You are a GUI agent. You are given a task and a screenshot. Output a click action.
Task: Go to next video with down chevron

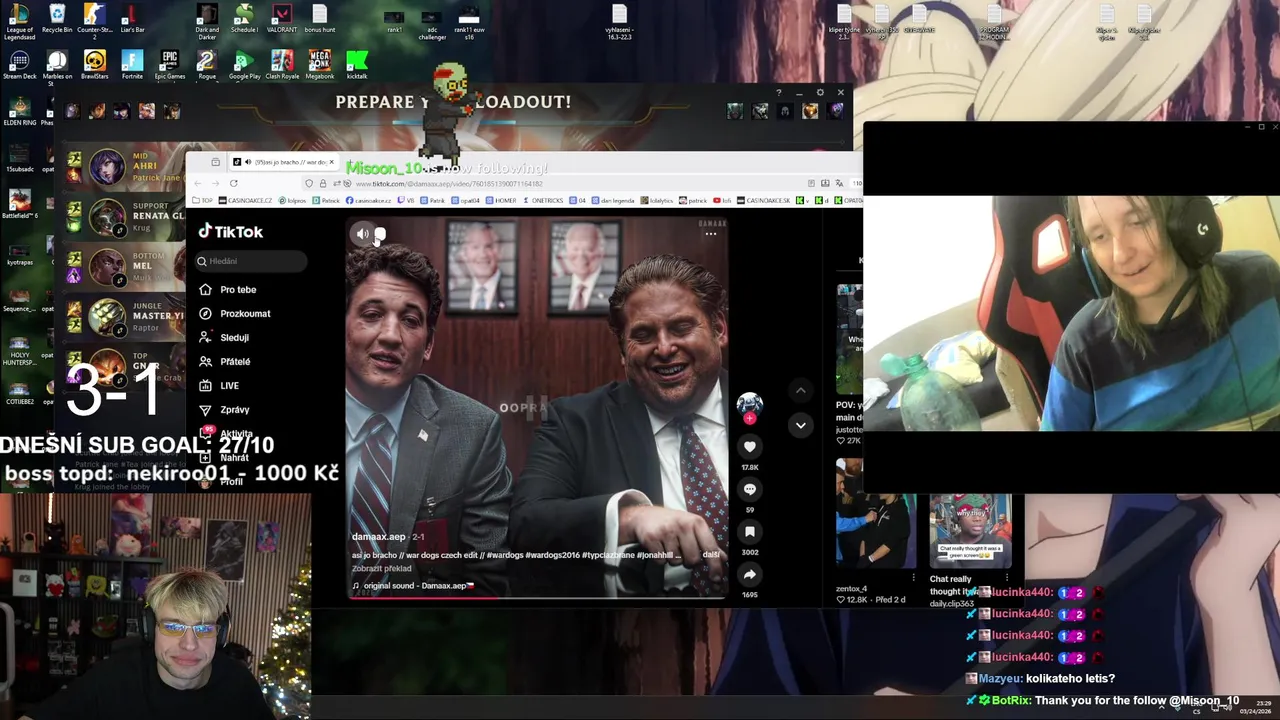point(800,425)
